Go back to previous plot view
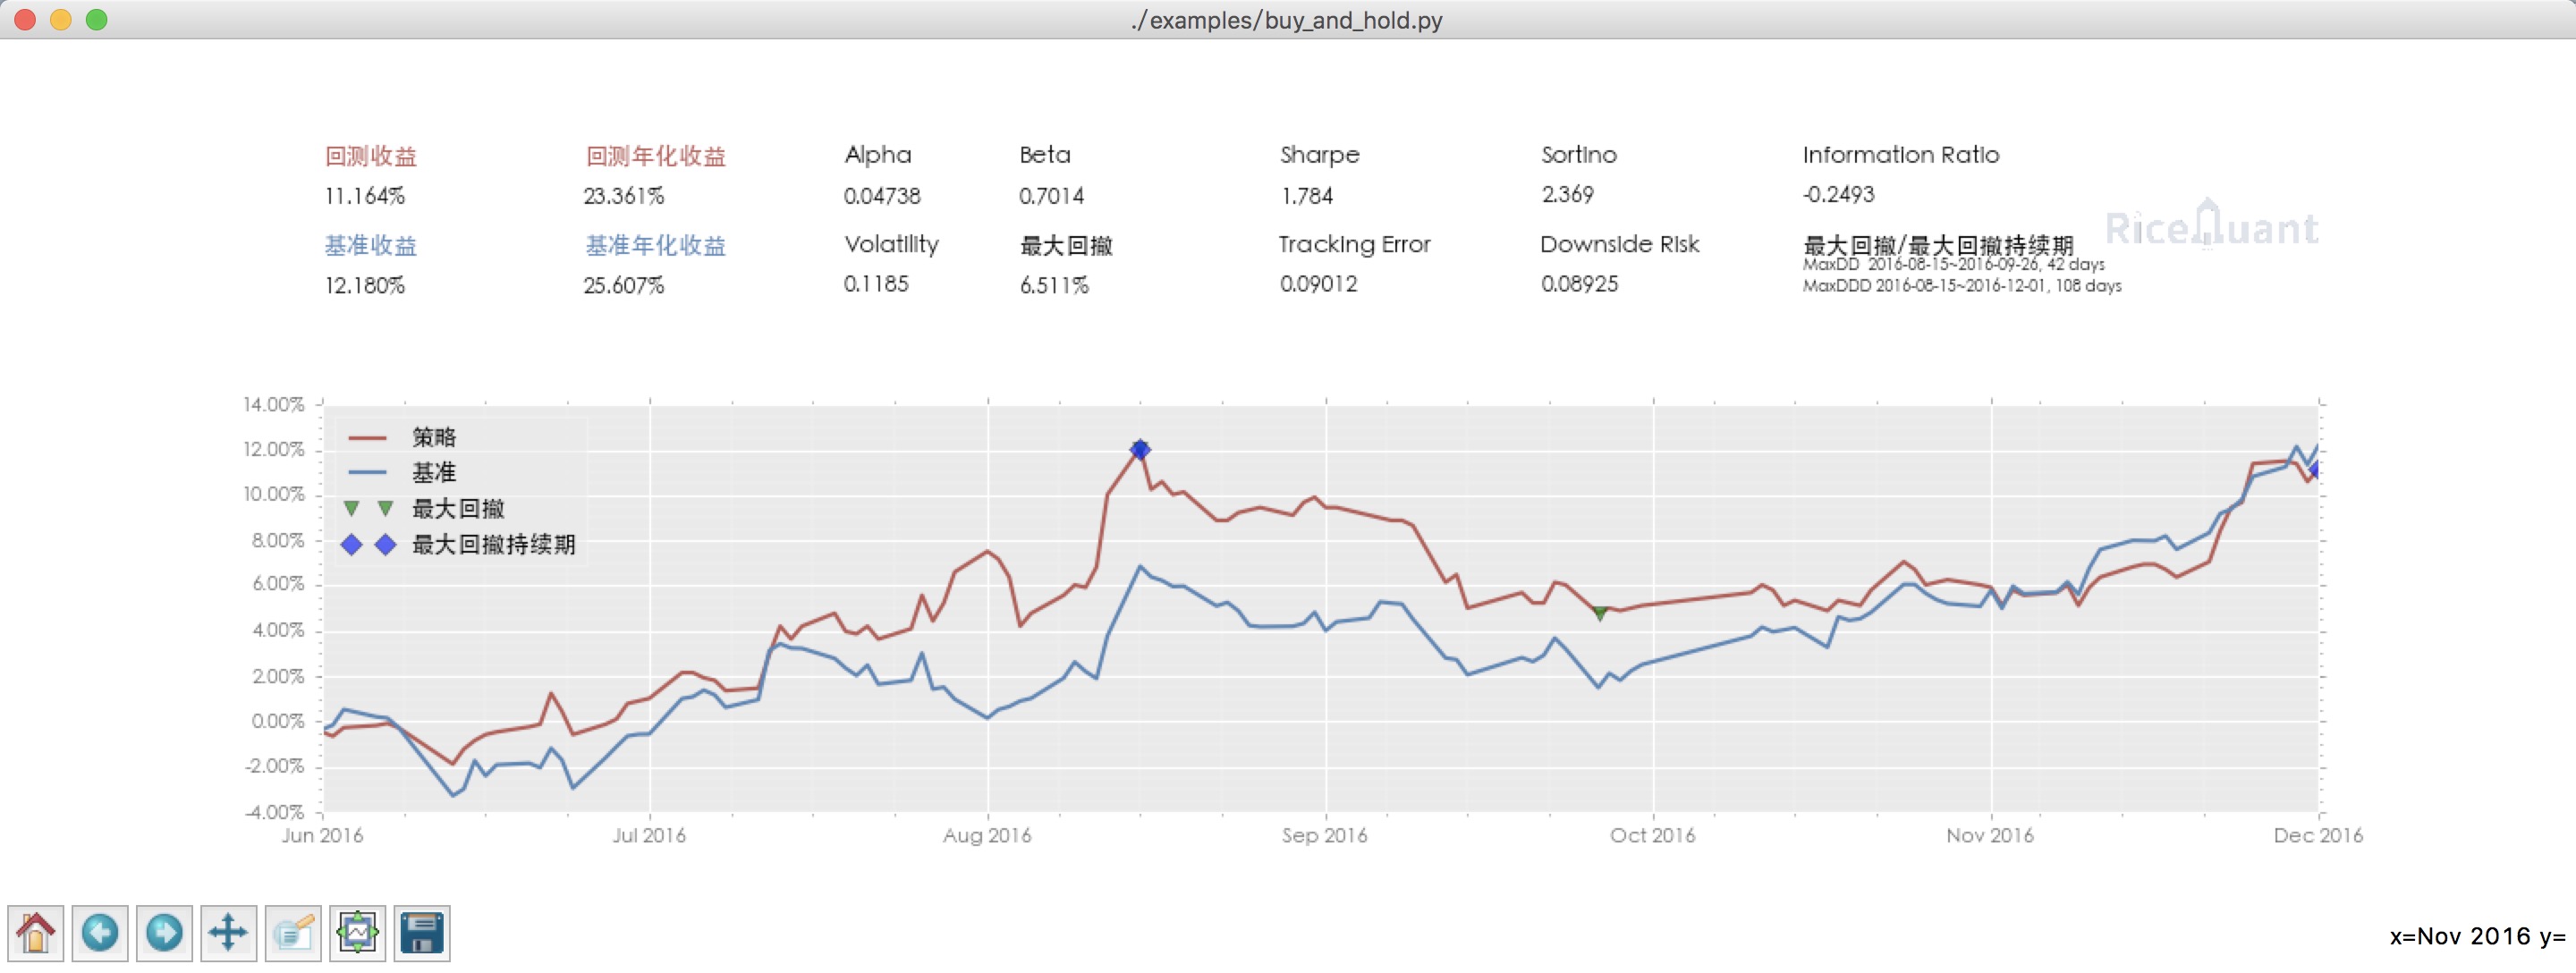 (100, 932)
